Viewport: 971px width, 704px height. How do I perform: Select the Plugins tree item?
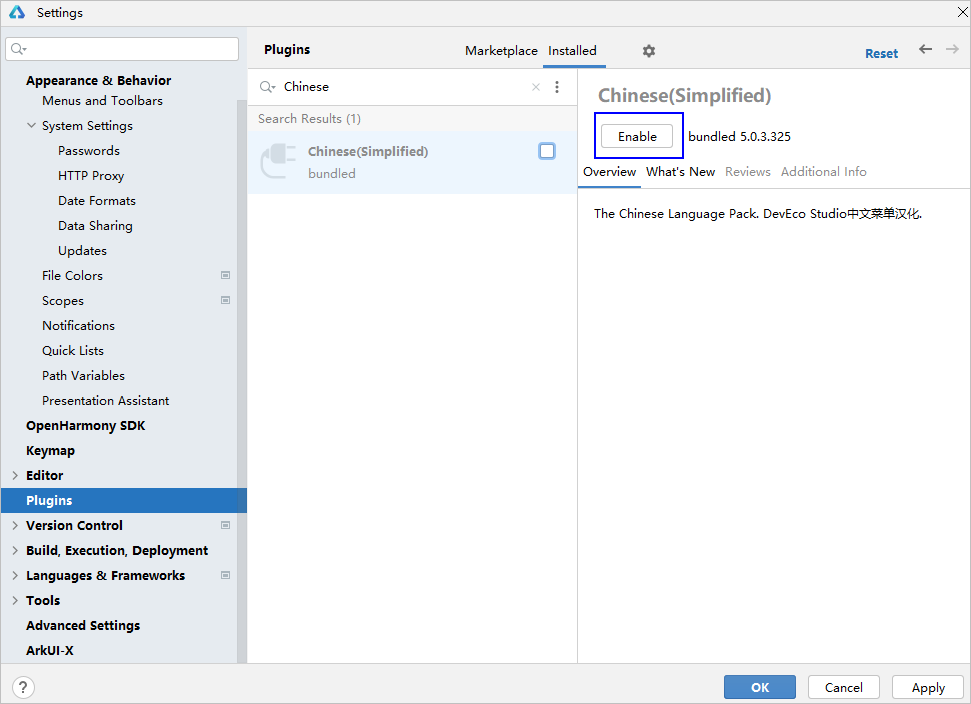[124, 500]
